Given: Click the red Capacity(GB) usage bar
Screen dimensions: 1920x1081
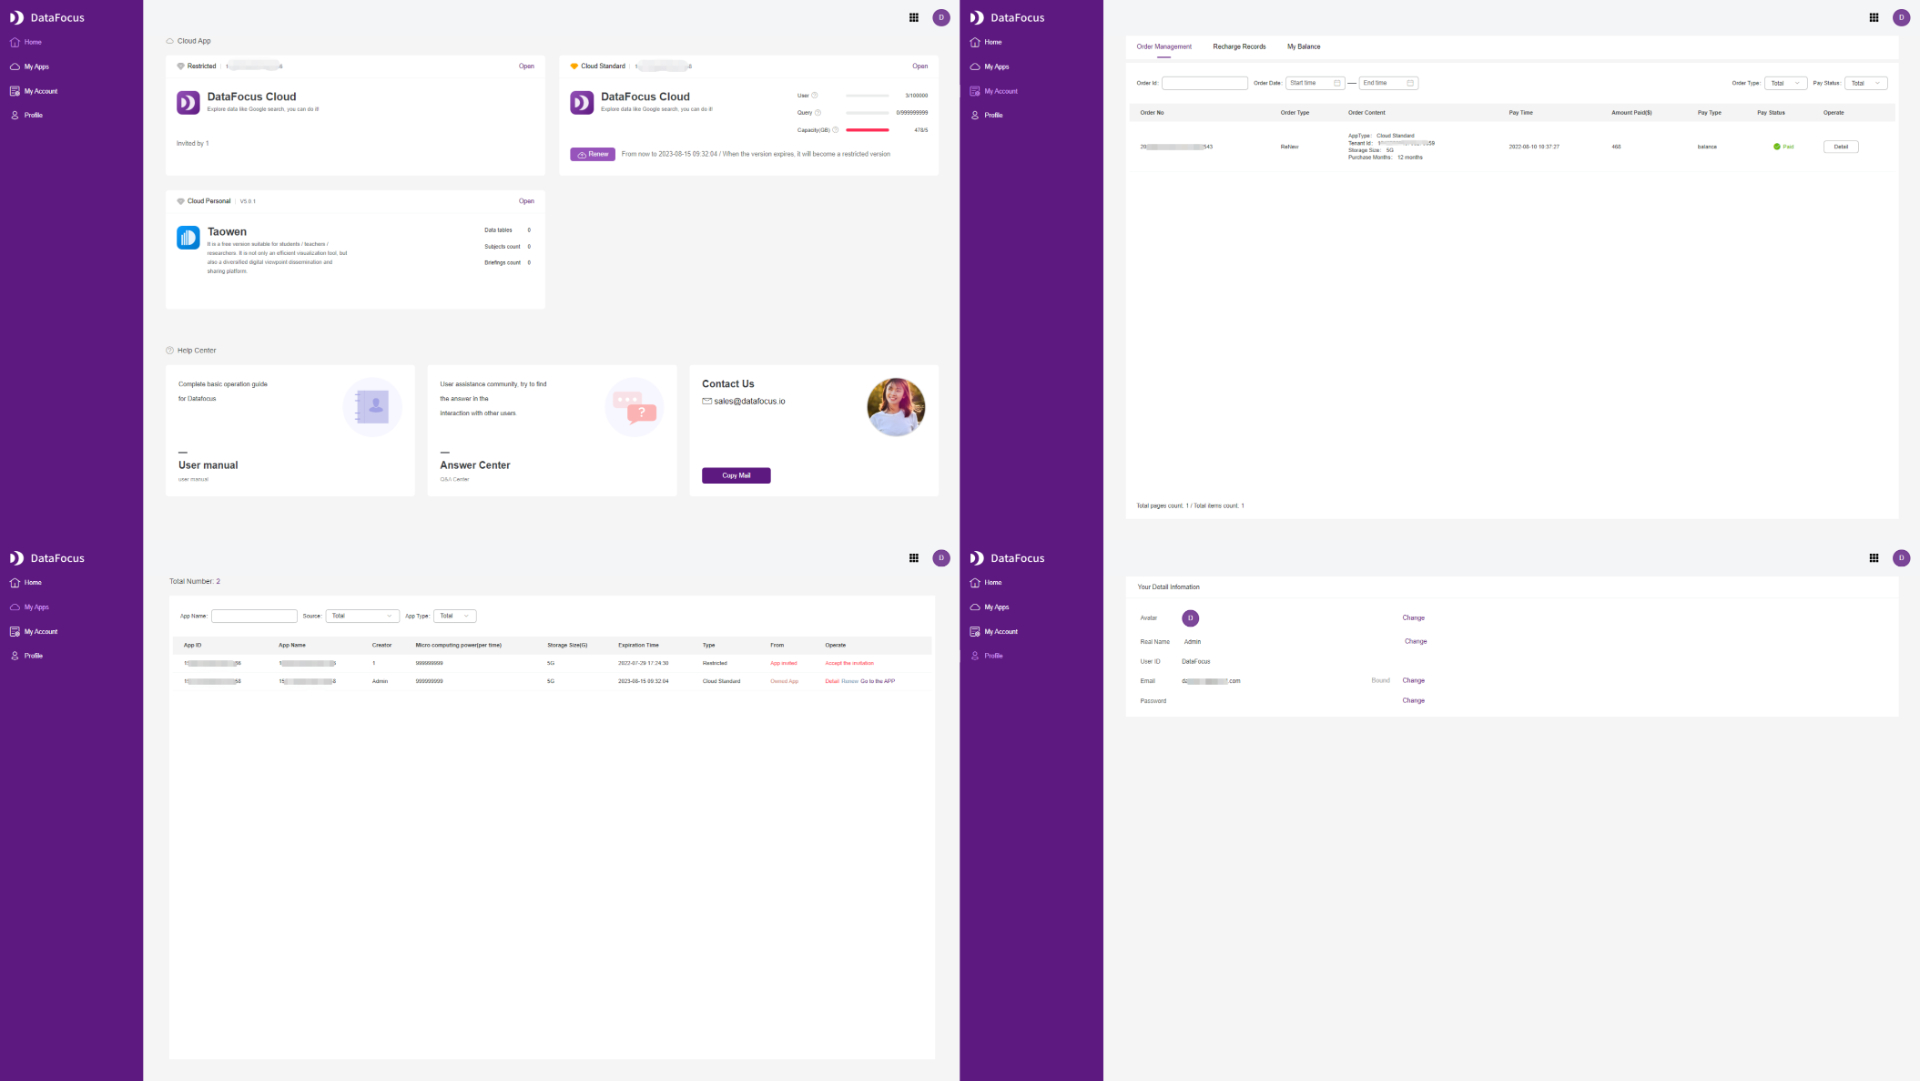Looking at the screenshot, I should pos(867,130).
